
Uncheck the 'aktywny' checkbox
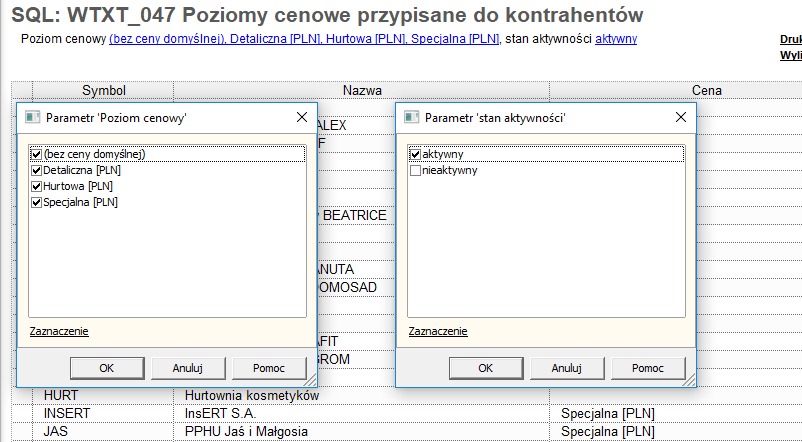[x=415, y=154]
